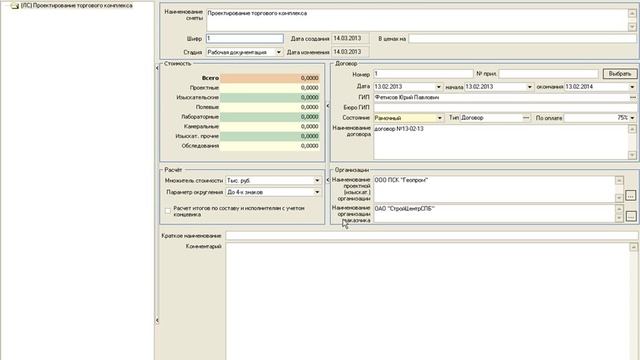Click the ellipsis button of the ГИП field
Viewport: 640px width, 360px height.
pos(633,98)
